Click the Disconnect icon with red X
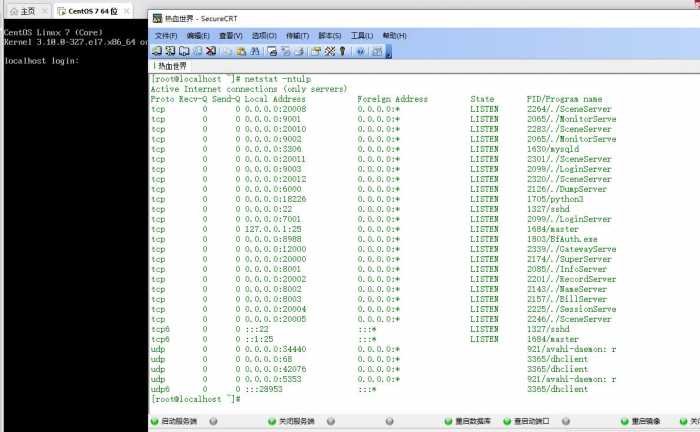Viewport: 700px width, 432px height. 211,50
